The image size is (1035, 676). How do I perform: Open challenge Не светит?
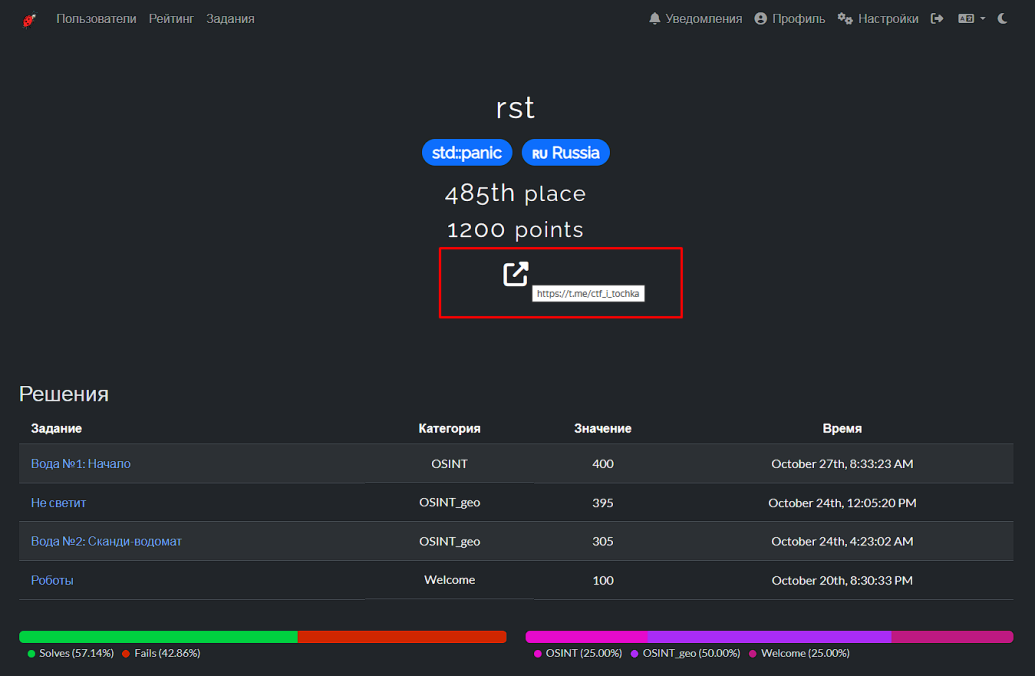tap(58, 502)
